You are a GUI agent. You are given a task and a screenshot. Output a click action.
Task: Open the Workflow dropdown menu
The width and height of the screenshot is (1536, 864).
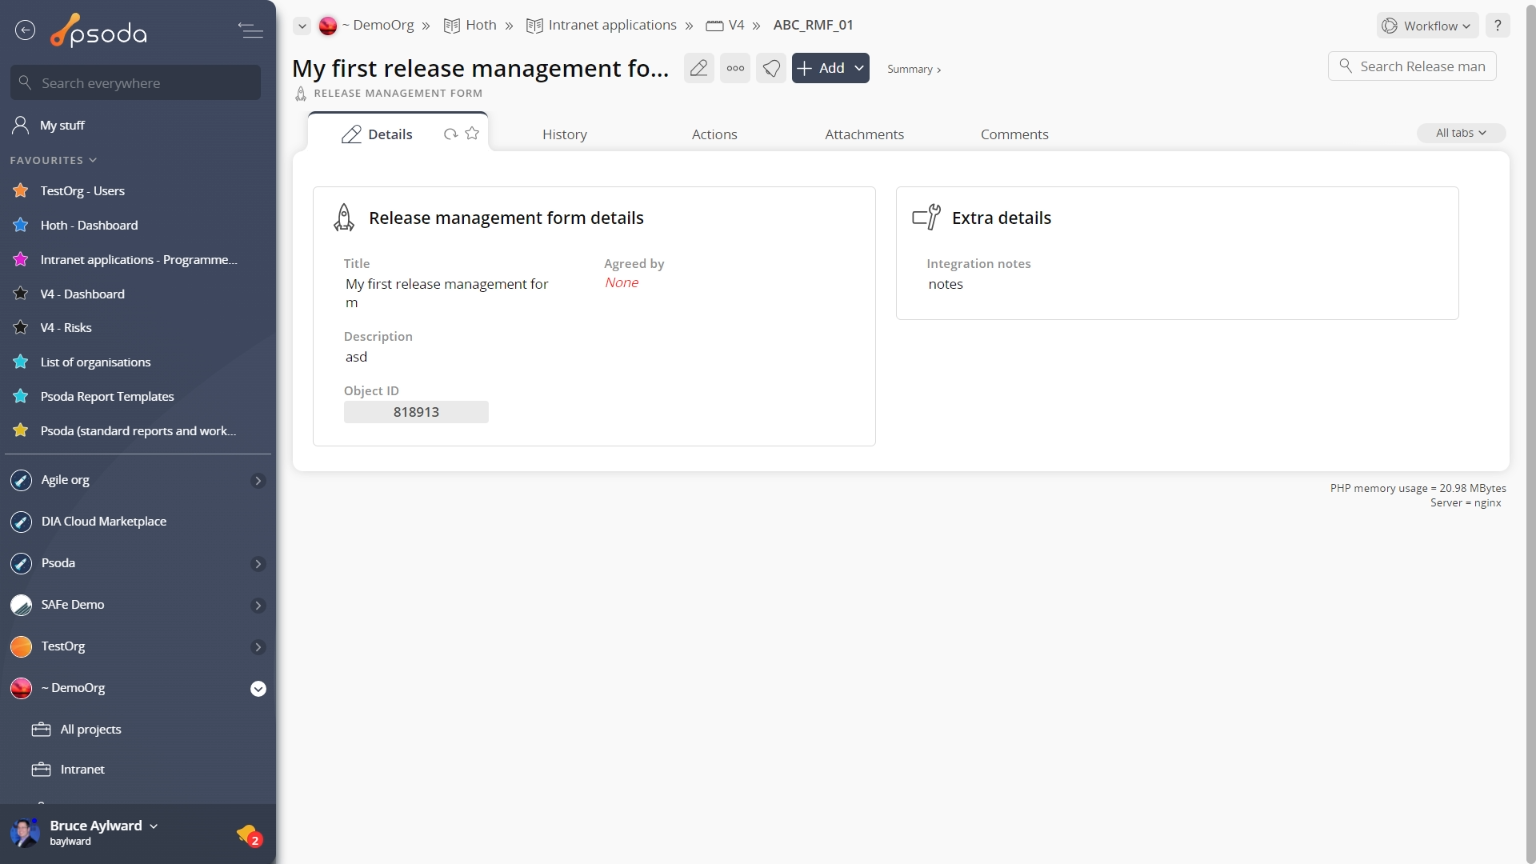(x=1427, y=26)
